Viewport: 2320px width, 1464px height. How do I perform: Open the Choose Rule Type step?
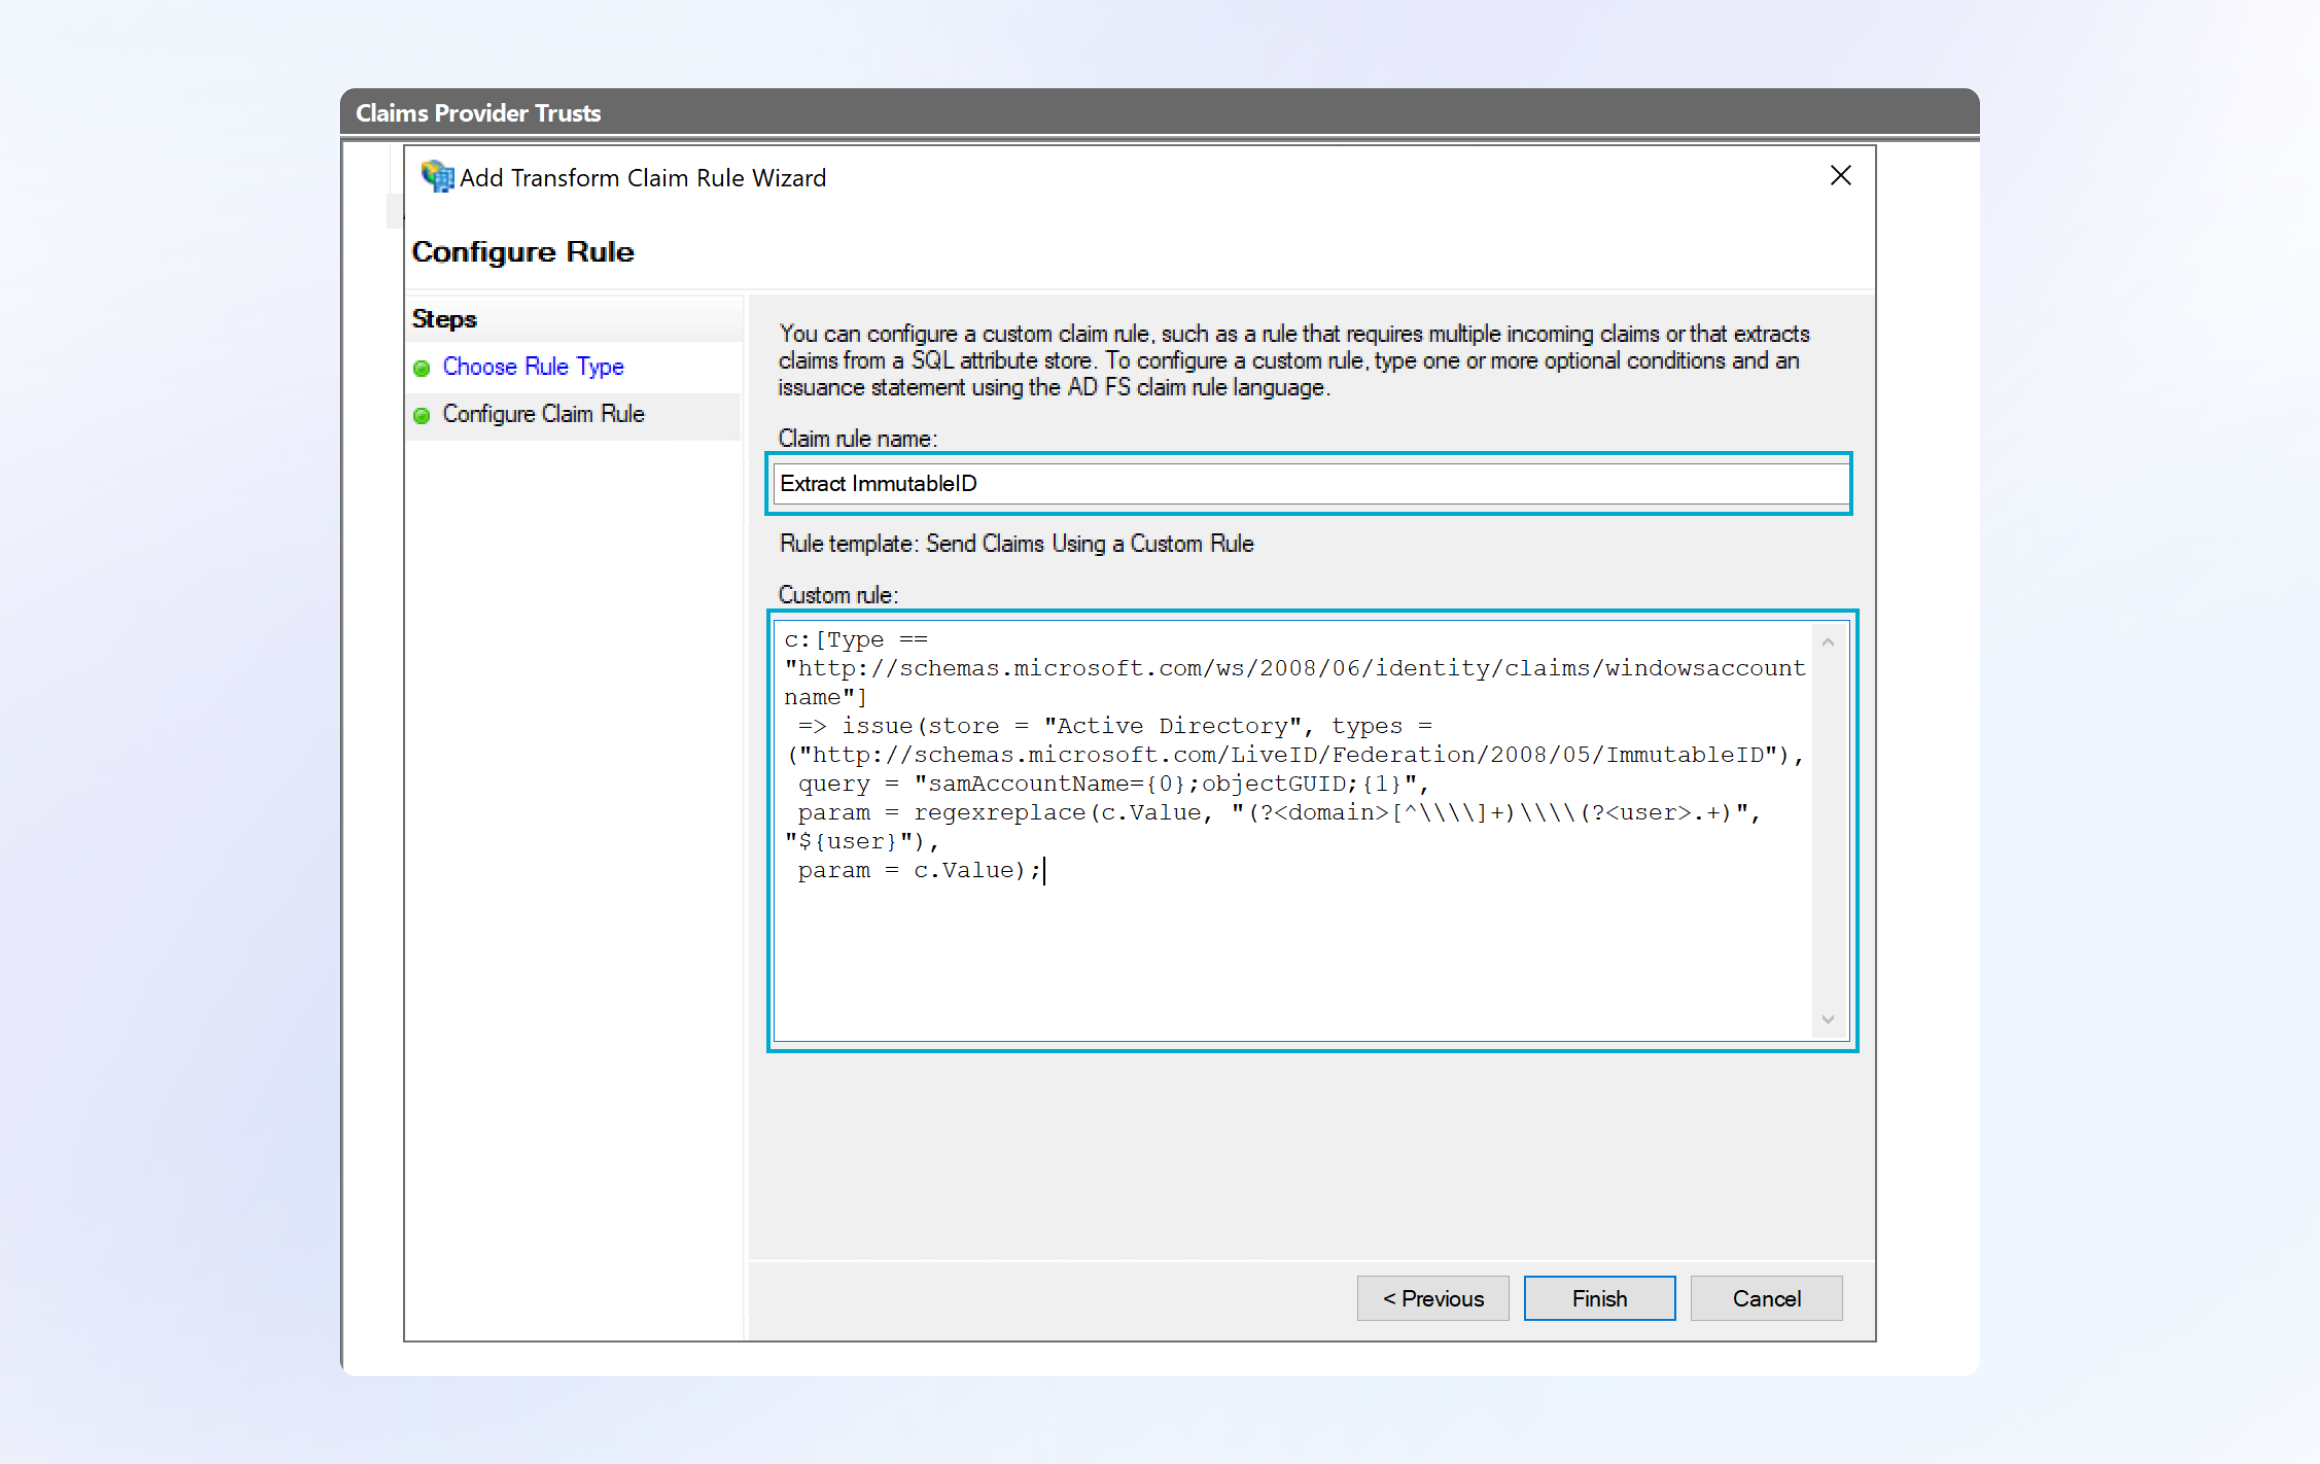tap(533, 367)
